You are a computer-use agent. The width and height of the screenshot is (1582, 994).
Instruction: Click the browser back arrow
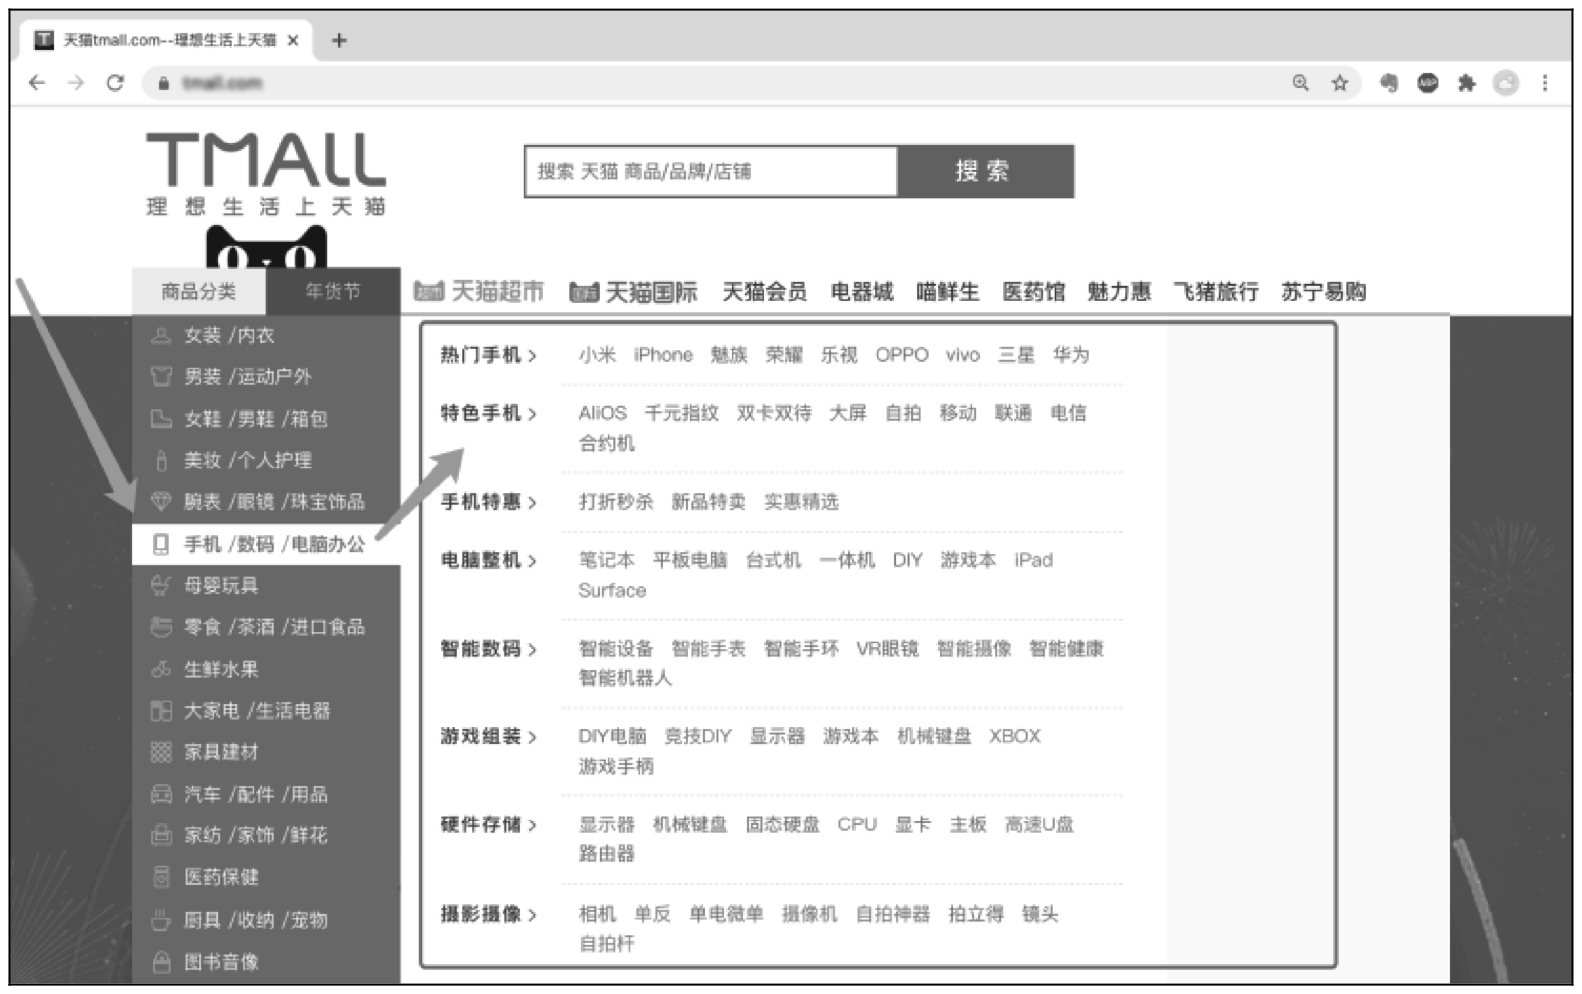37,83
